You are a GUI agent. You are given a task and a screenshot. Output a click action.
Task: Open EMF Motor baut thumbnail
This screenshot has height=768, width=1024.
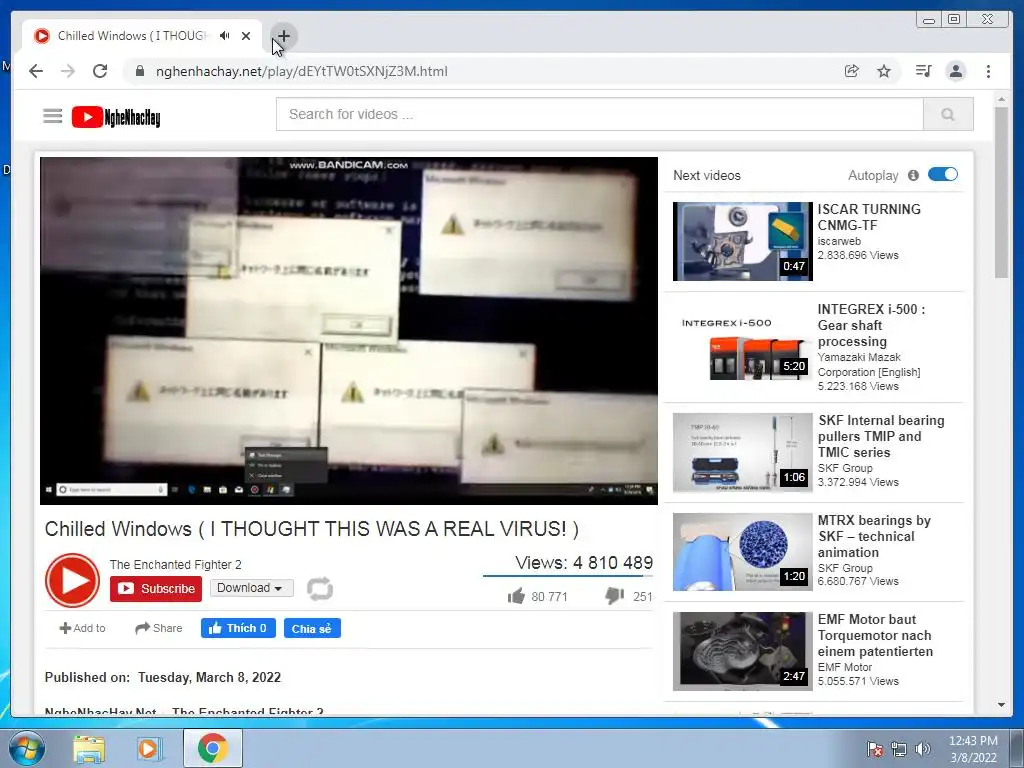[743, 651]
